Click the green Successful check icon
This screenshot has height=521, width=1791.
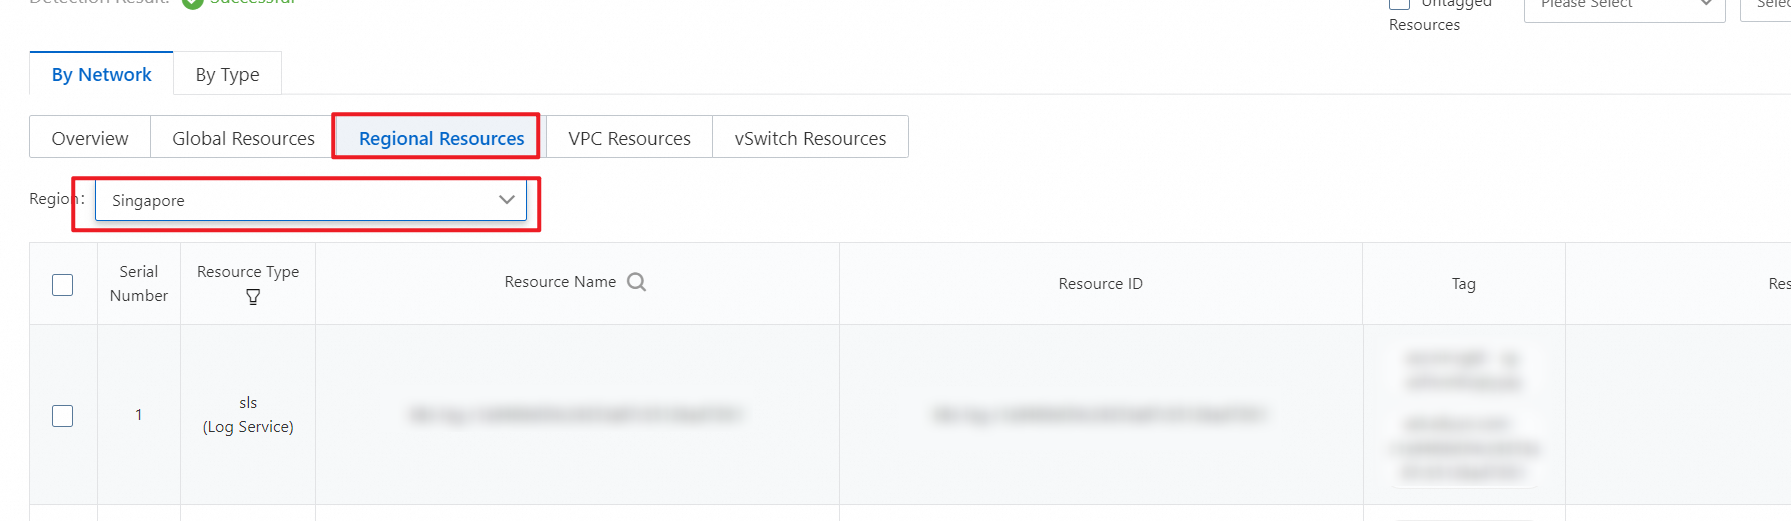click(193, 3)
